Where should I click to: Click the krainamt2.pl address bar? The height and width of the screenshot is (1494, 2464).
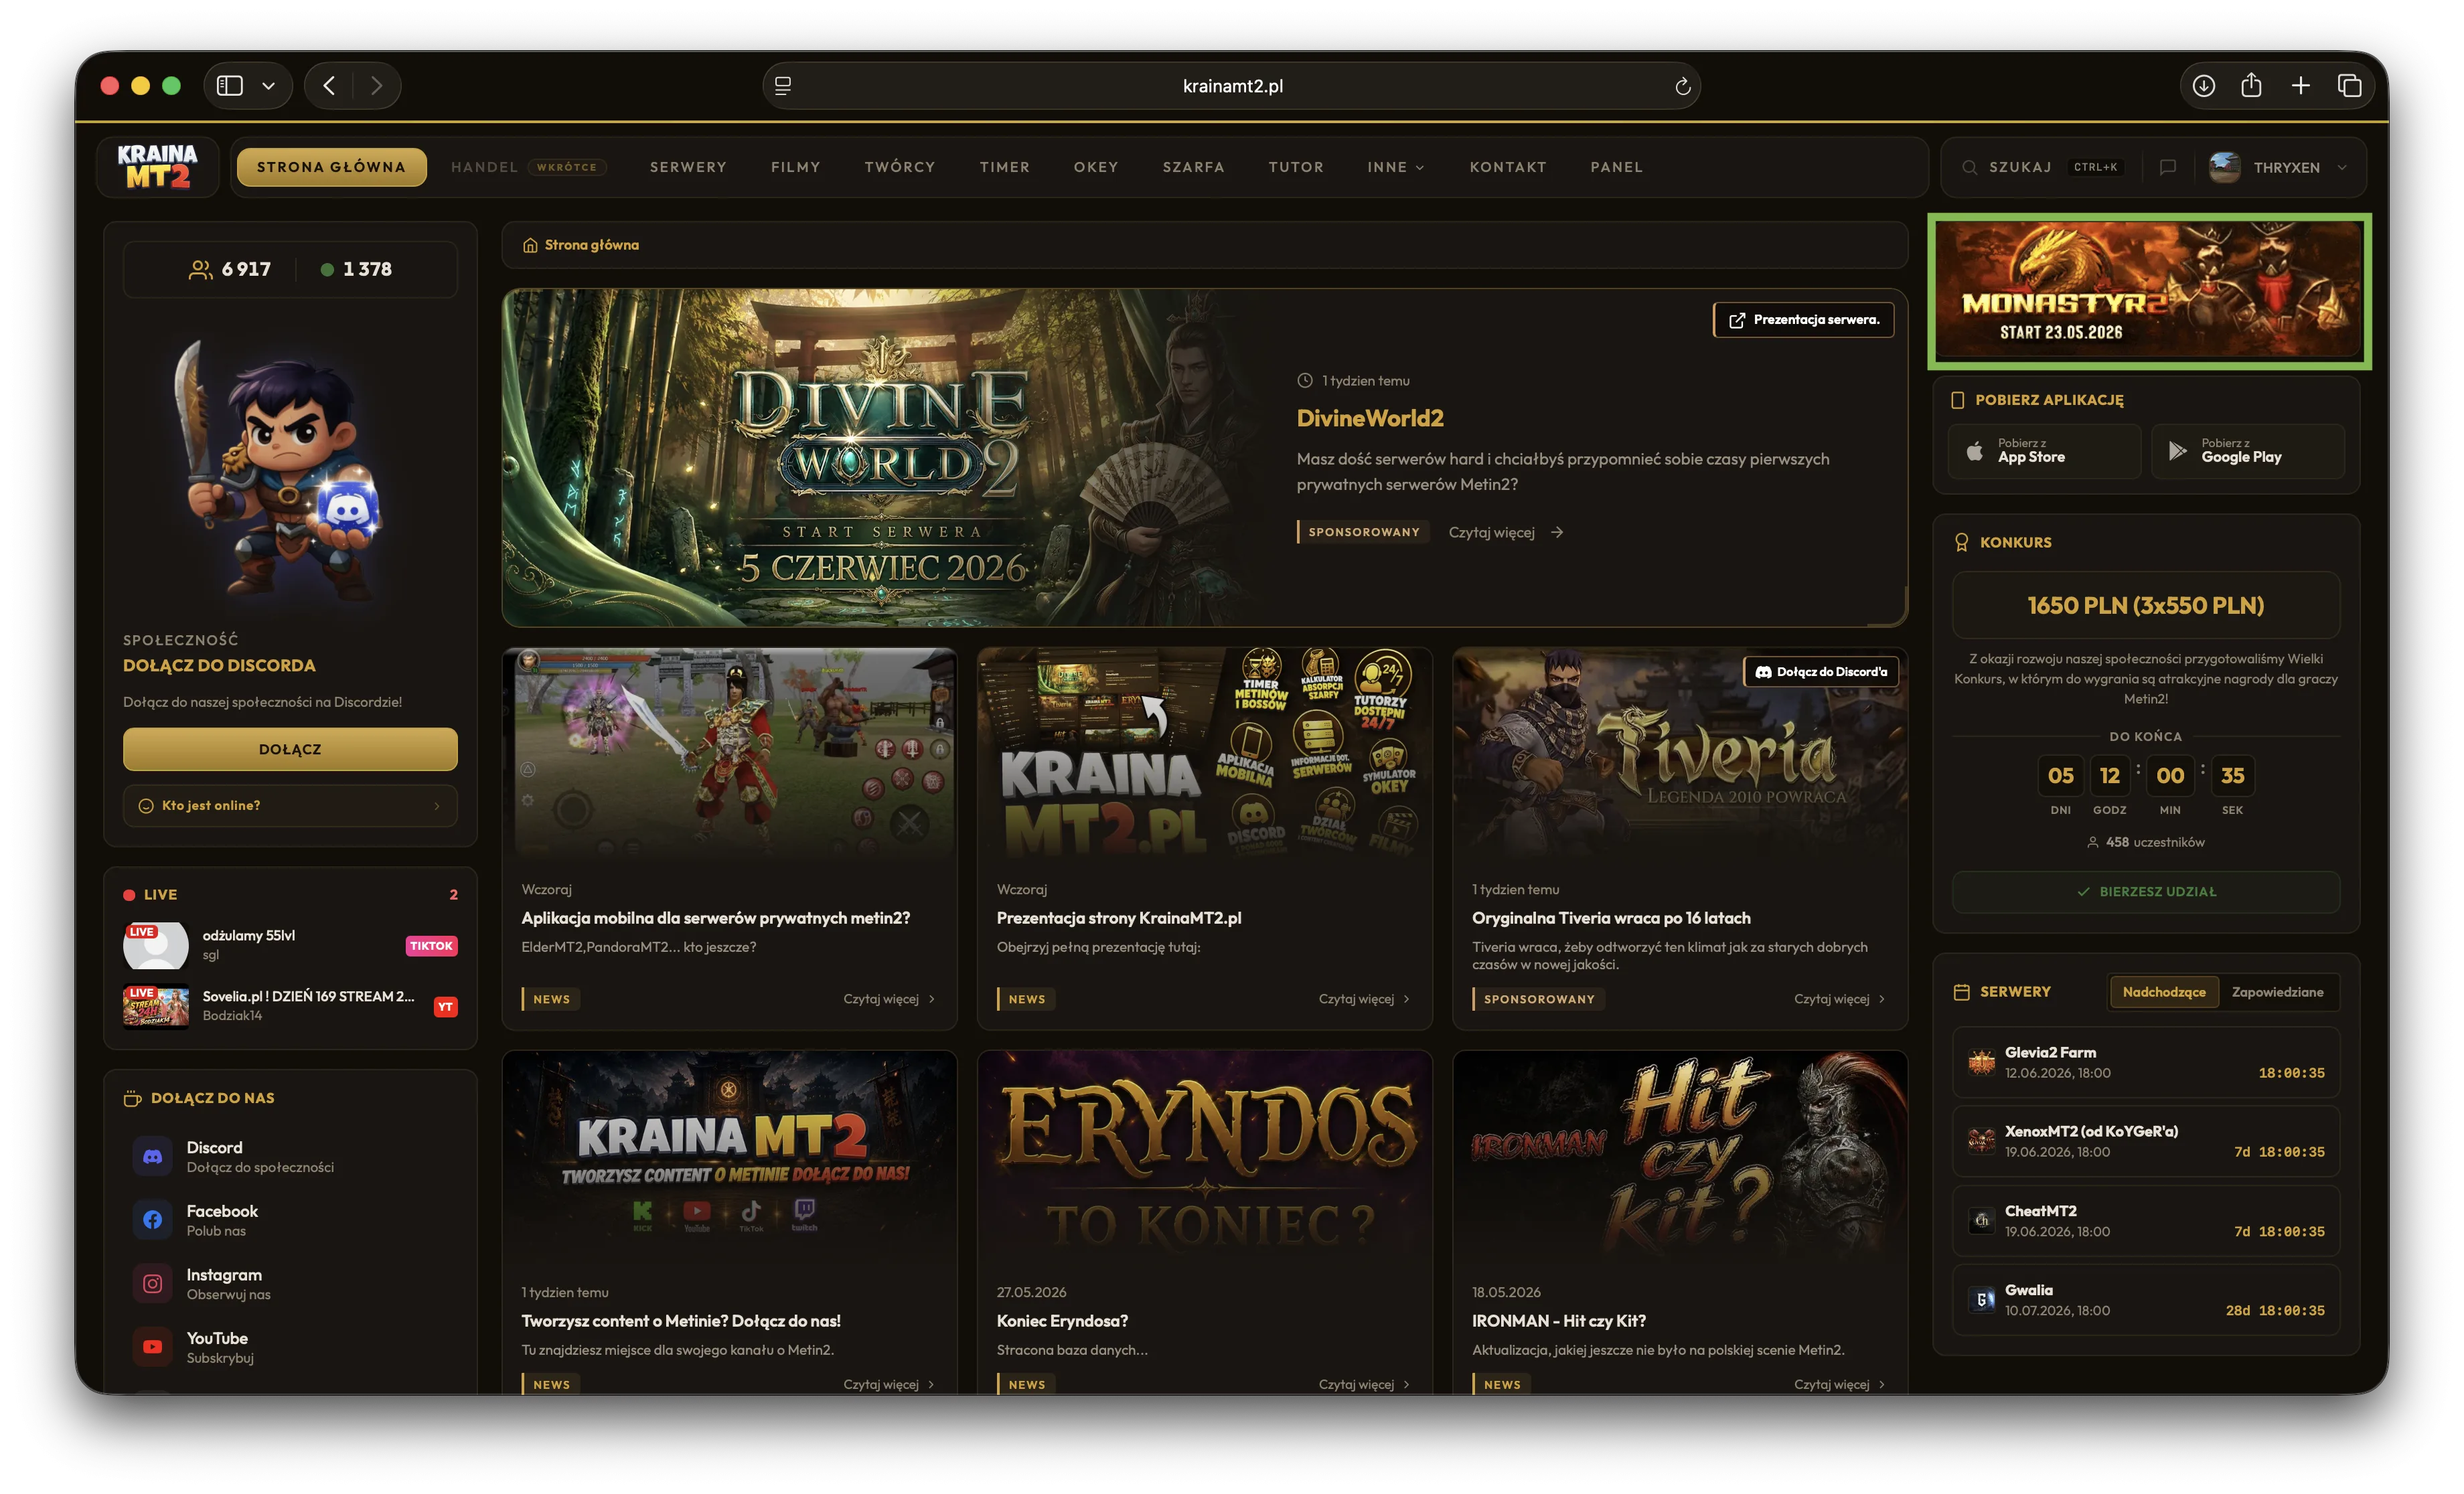coord(1231,86)
